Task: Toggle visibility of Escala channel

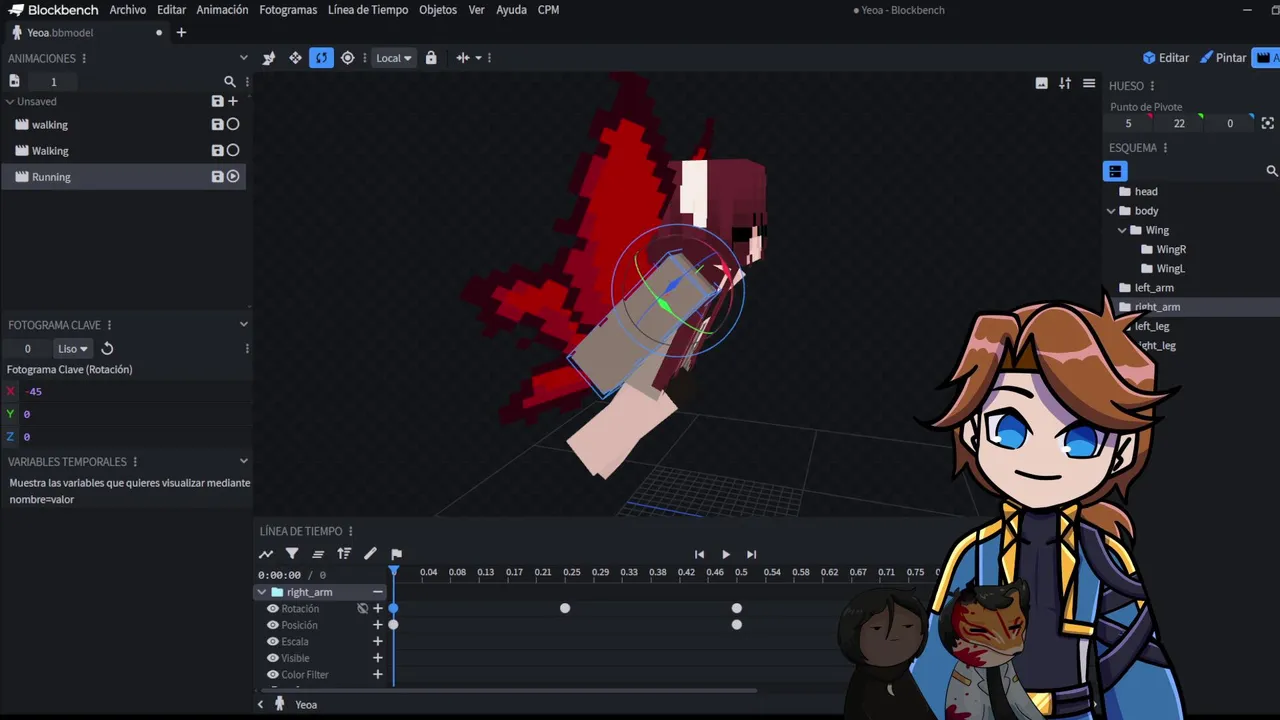Action: tap(272, 642)
